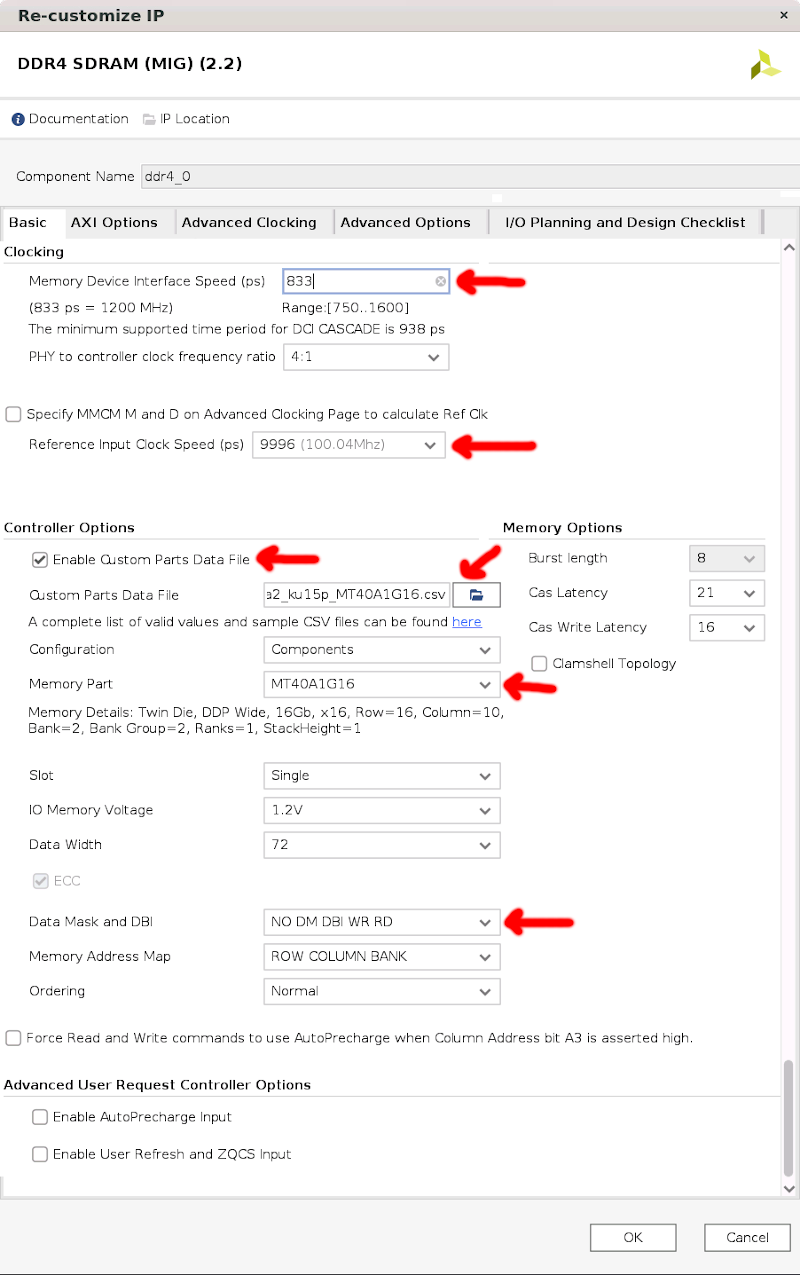Image resolution: width=800 pixels, height=1275 pixels.
Task: Open Cas Write Latency dropdown
Action: pos(727,628)
